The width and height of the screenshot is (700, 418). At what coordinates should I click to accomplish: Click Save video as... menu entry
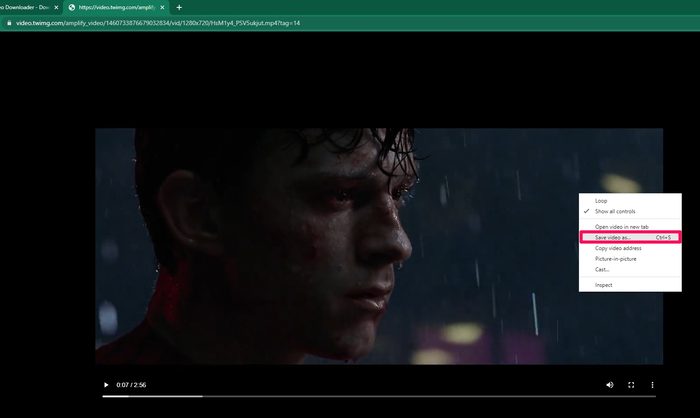pos(630,238)
